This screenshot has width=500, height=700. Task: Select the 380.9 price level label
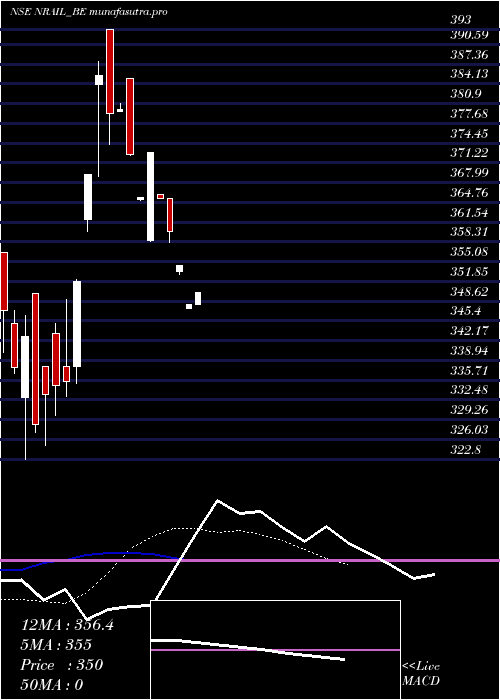click(465, 94)
